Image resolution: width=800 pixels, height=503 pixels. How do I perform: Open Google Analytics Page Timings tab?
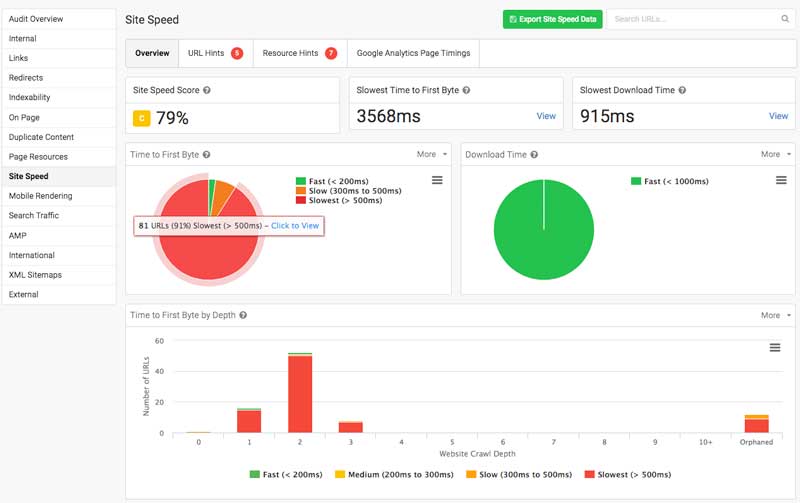tap(414, 53)
